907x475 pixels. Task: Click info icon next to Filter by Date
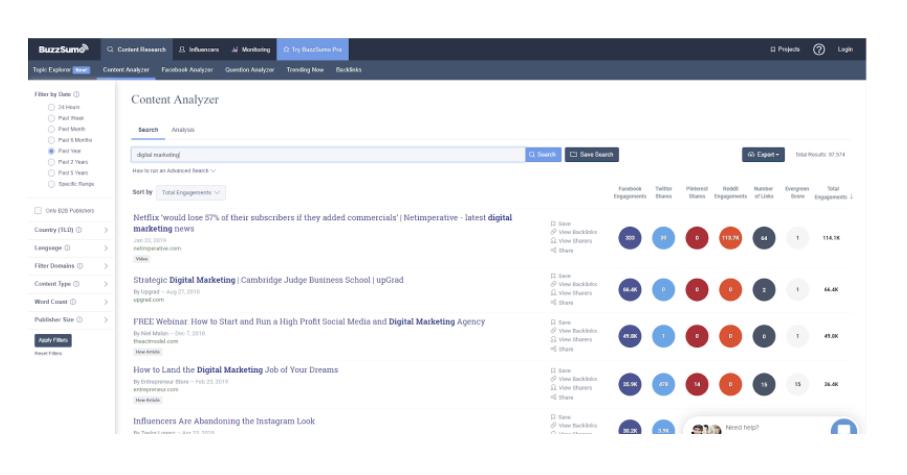coord(76,94)
